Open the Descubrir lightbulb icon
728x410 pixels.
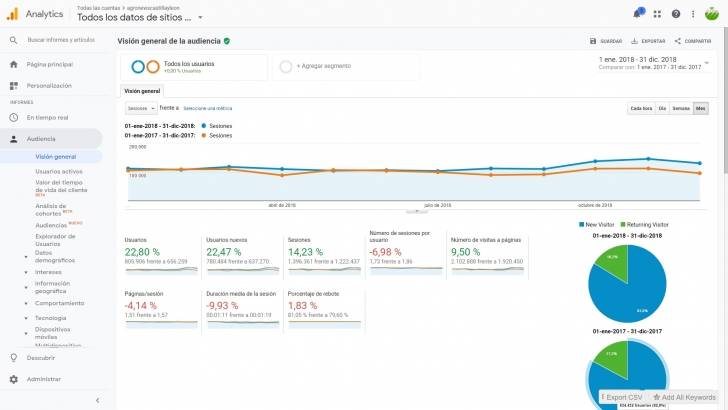[x=14, y=357]
